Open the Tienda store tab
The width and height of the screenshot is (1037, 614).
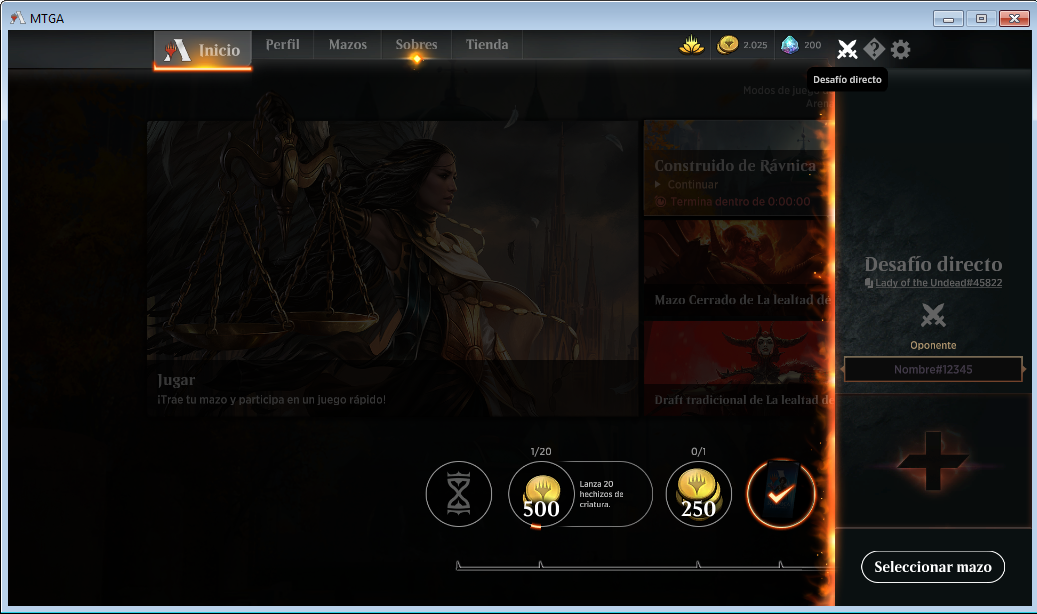(x=487, y=44)
